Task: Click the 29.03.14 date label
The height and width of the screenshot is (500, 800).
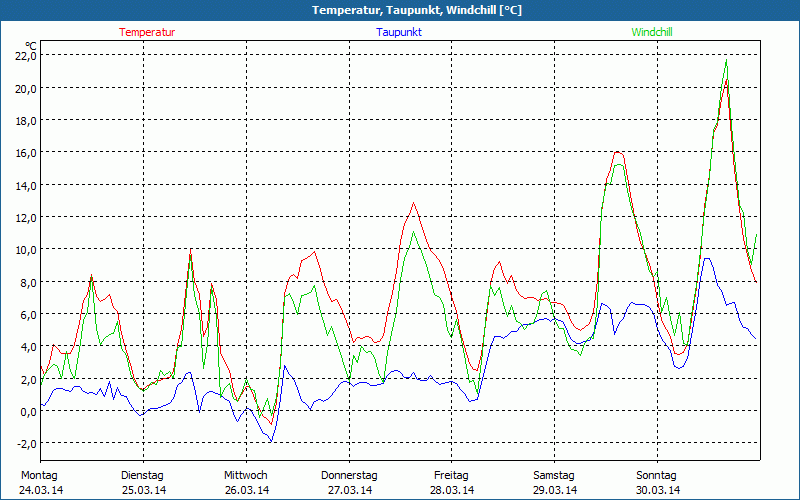Action: pyautogui.click(x=555, y=490)
